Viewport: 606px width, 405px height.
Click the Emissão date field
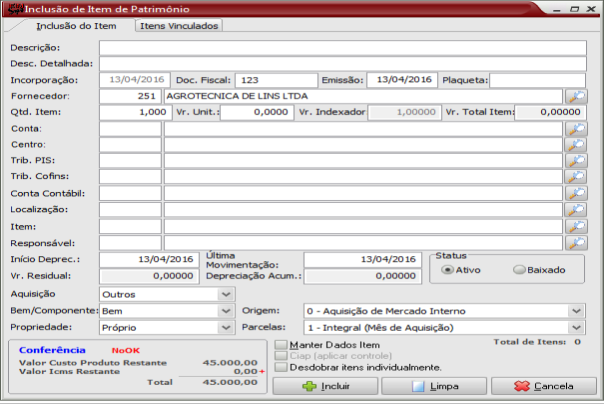[402, 80]
